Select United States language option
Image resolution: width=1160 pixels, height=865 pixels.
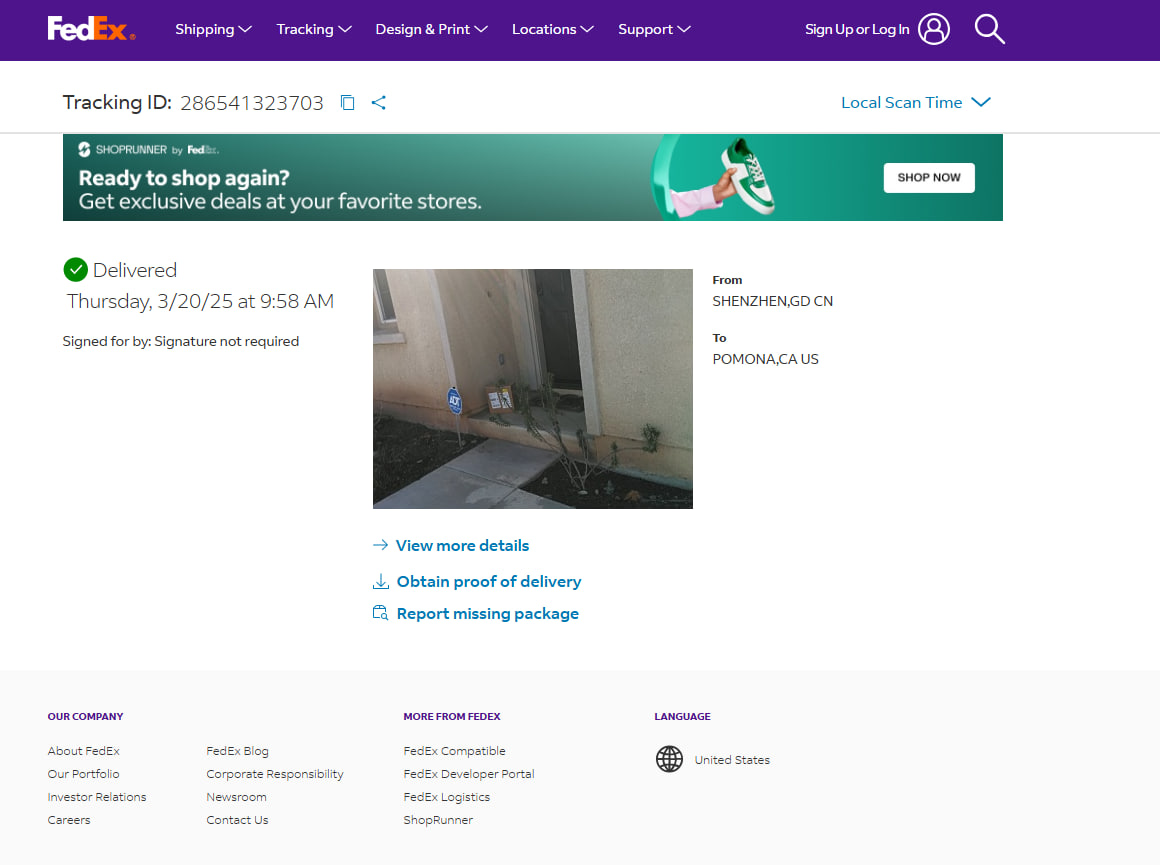coord(732,760)
